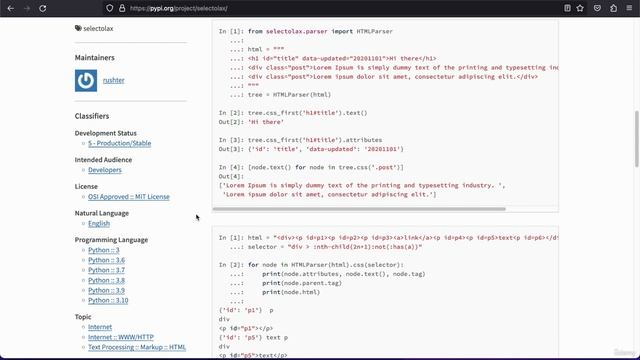Go back with the browser back arrow
The image size is (640, 360).
pos(11,8)
